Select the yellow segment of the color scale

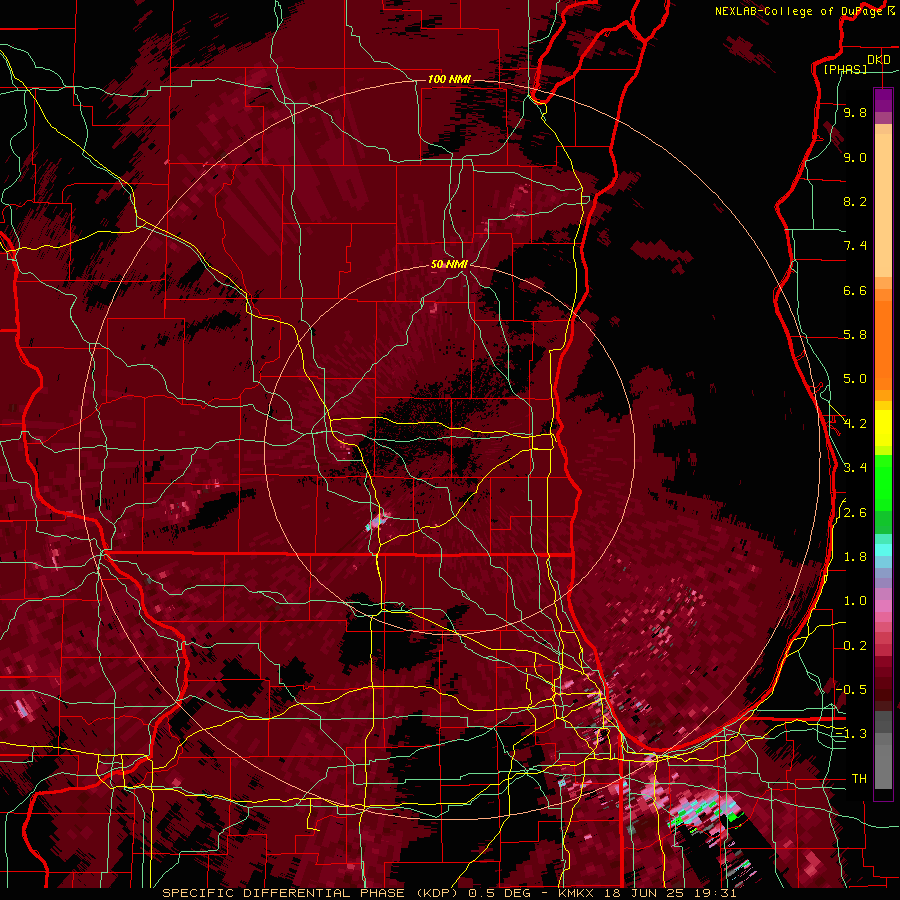[x=883, y=428]
